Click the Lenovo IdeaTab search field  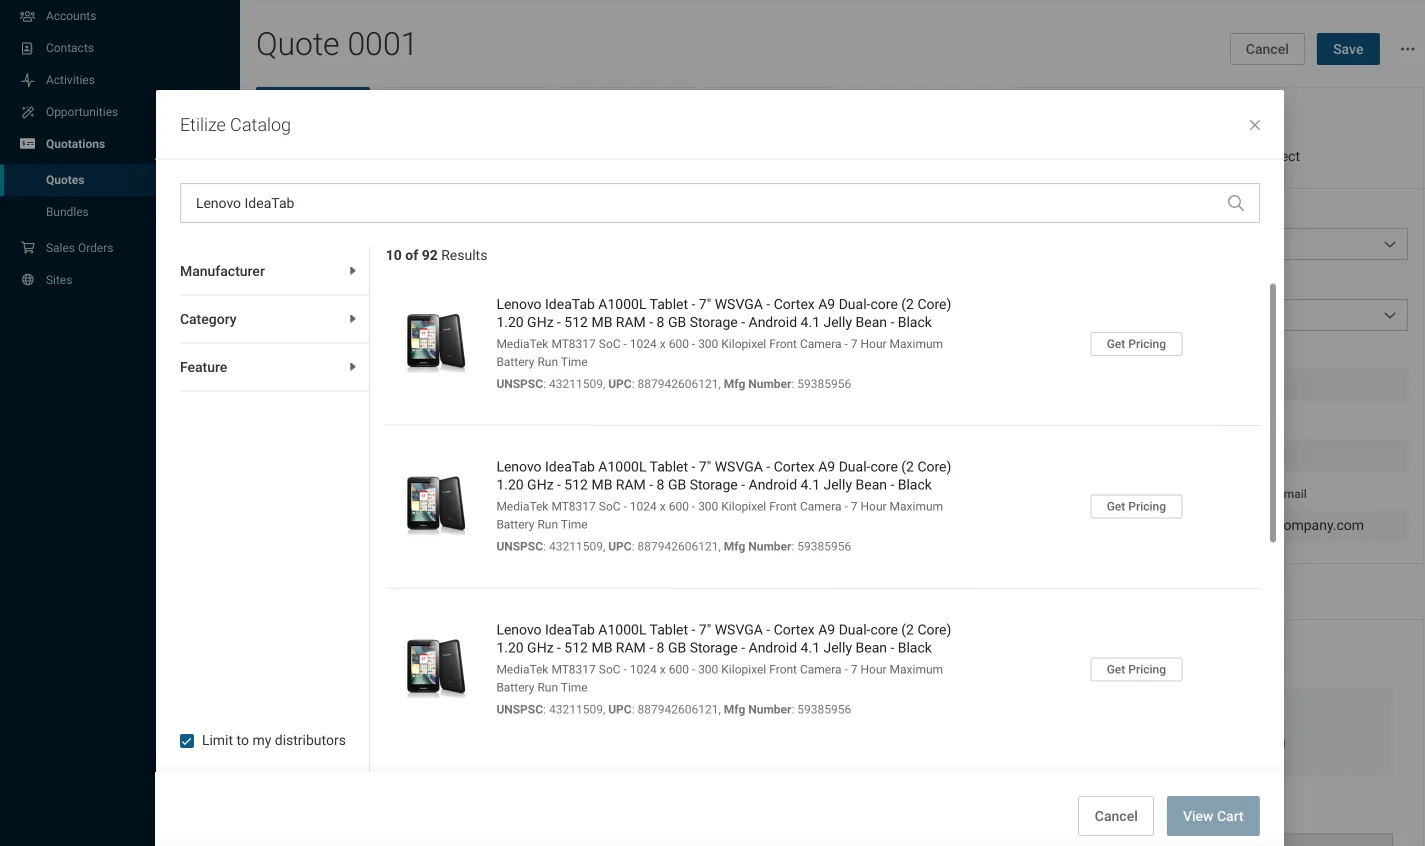[700, 203]
